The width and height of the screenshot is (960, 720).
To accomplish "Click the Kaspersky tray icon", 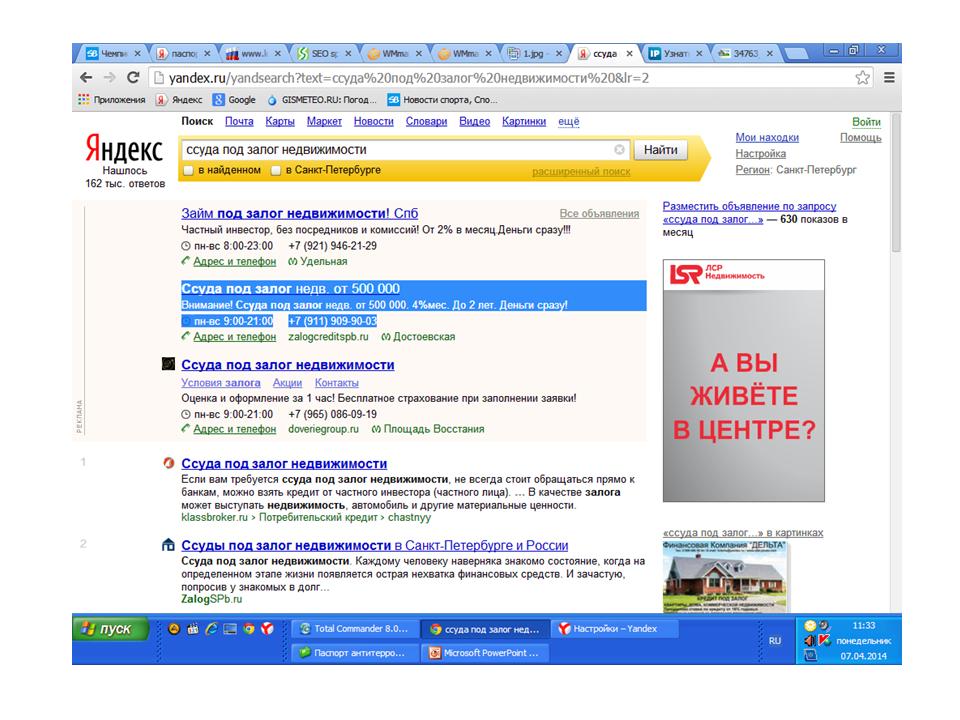I will tap(824, 641).
